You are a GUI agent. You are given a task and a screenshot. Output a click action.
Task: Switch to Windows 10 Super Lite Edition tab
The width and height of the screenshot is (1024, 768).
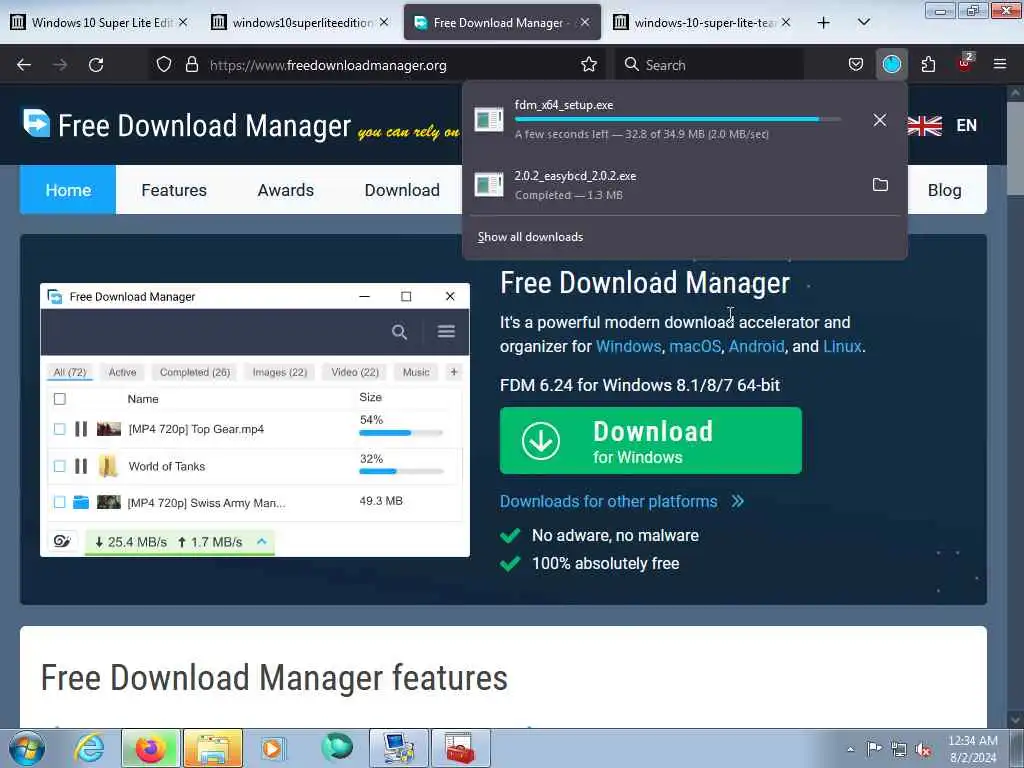pyautogui.click(x=101, y=23)
